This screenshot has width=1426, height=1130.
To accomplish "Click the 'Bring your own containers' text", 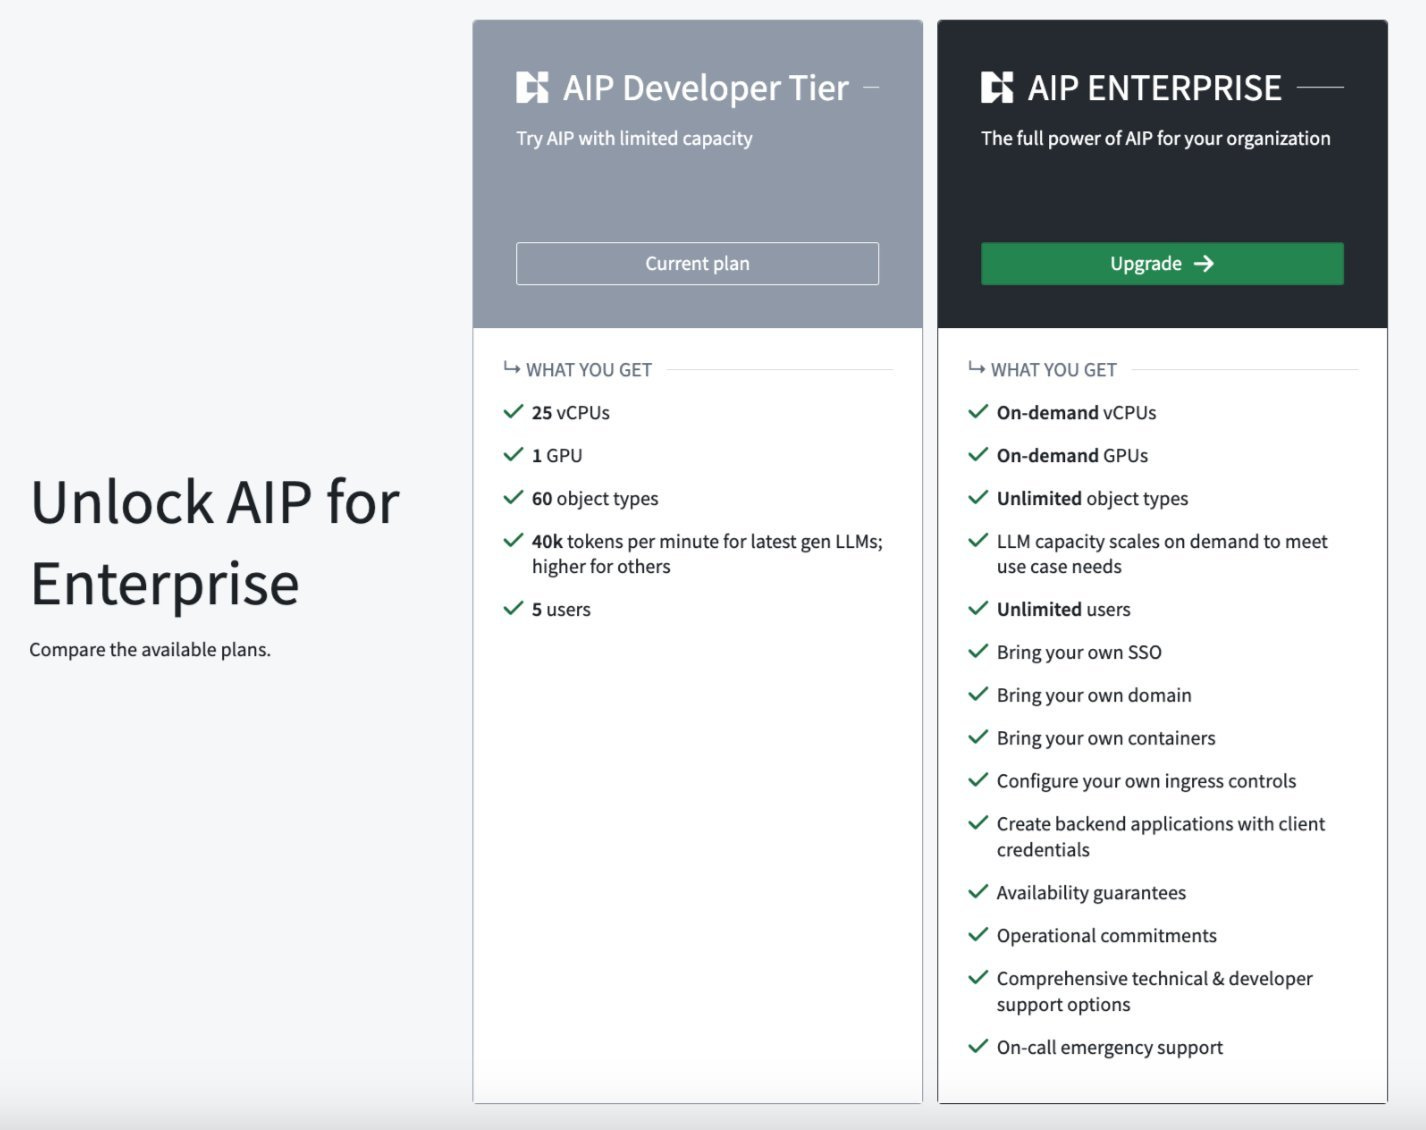I will click(1106, 739).
